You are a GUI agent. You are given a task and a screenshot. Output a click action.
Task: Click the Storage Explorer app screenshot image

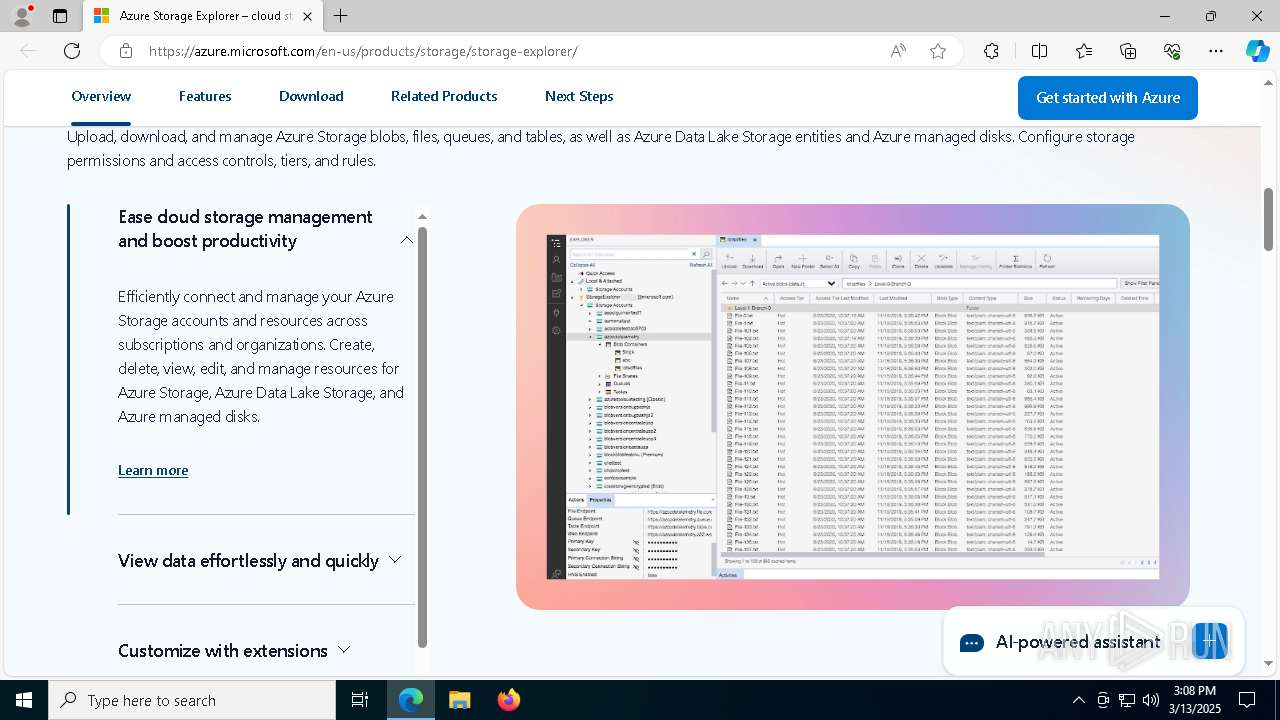(853, 407)
